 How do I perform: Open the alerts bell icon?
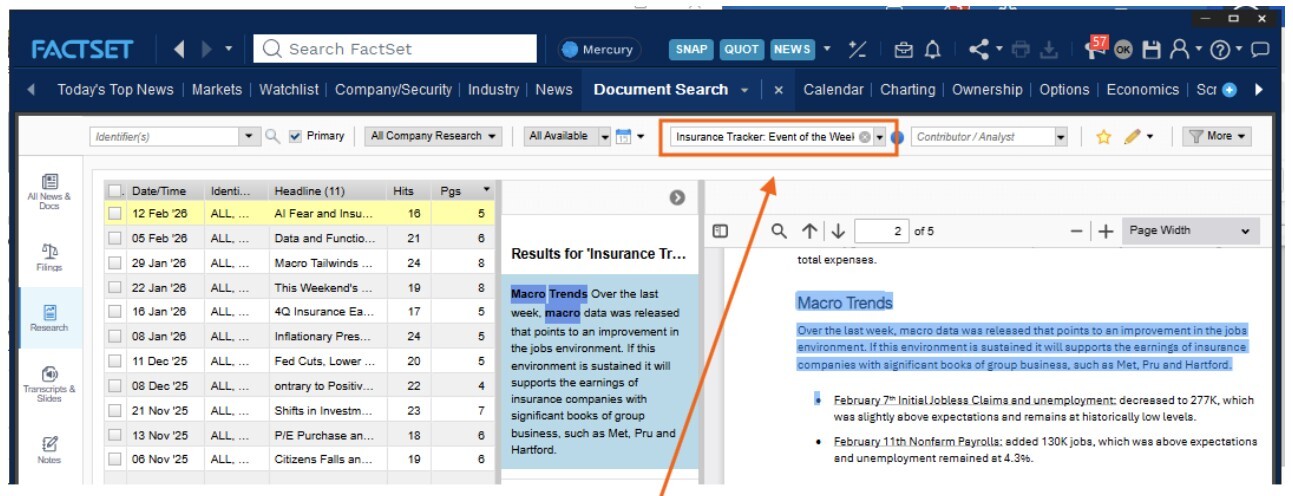[933, 49]
